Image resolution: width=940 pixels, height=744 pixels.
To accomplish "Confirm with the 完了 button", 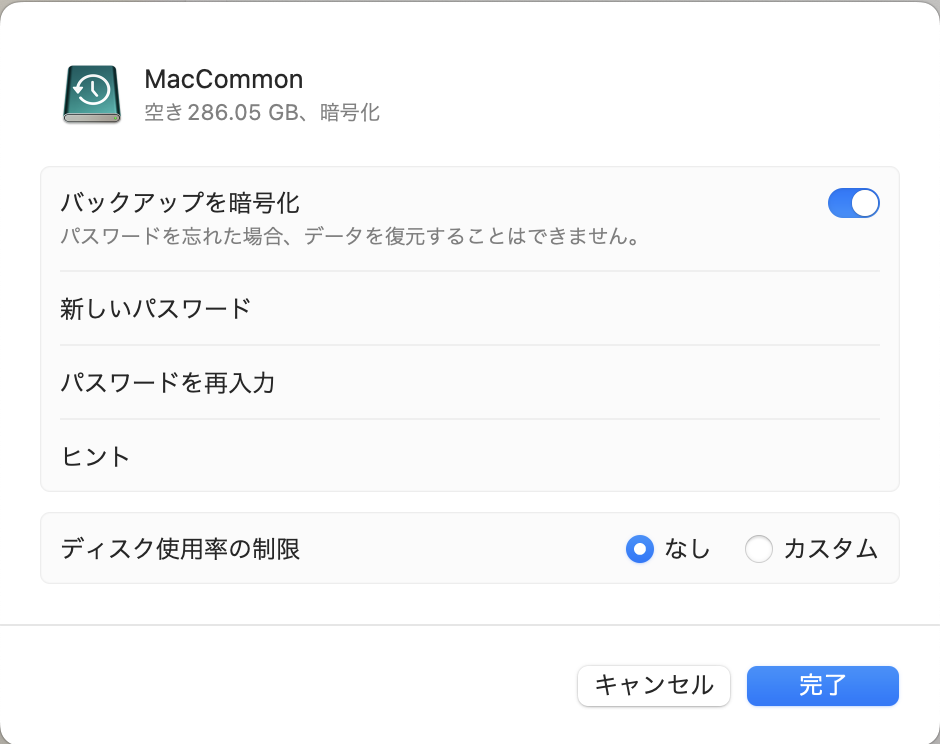I will click(x=822, y=685).
